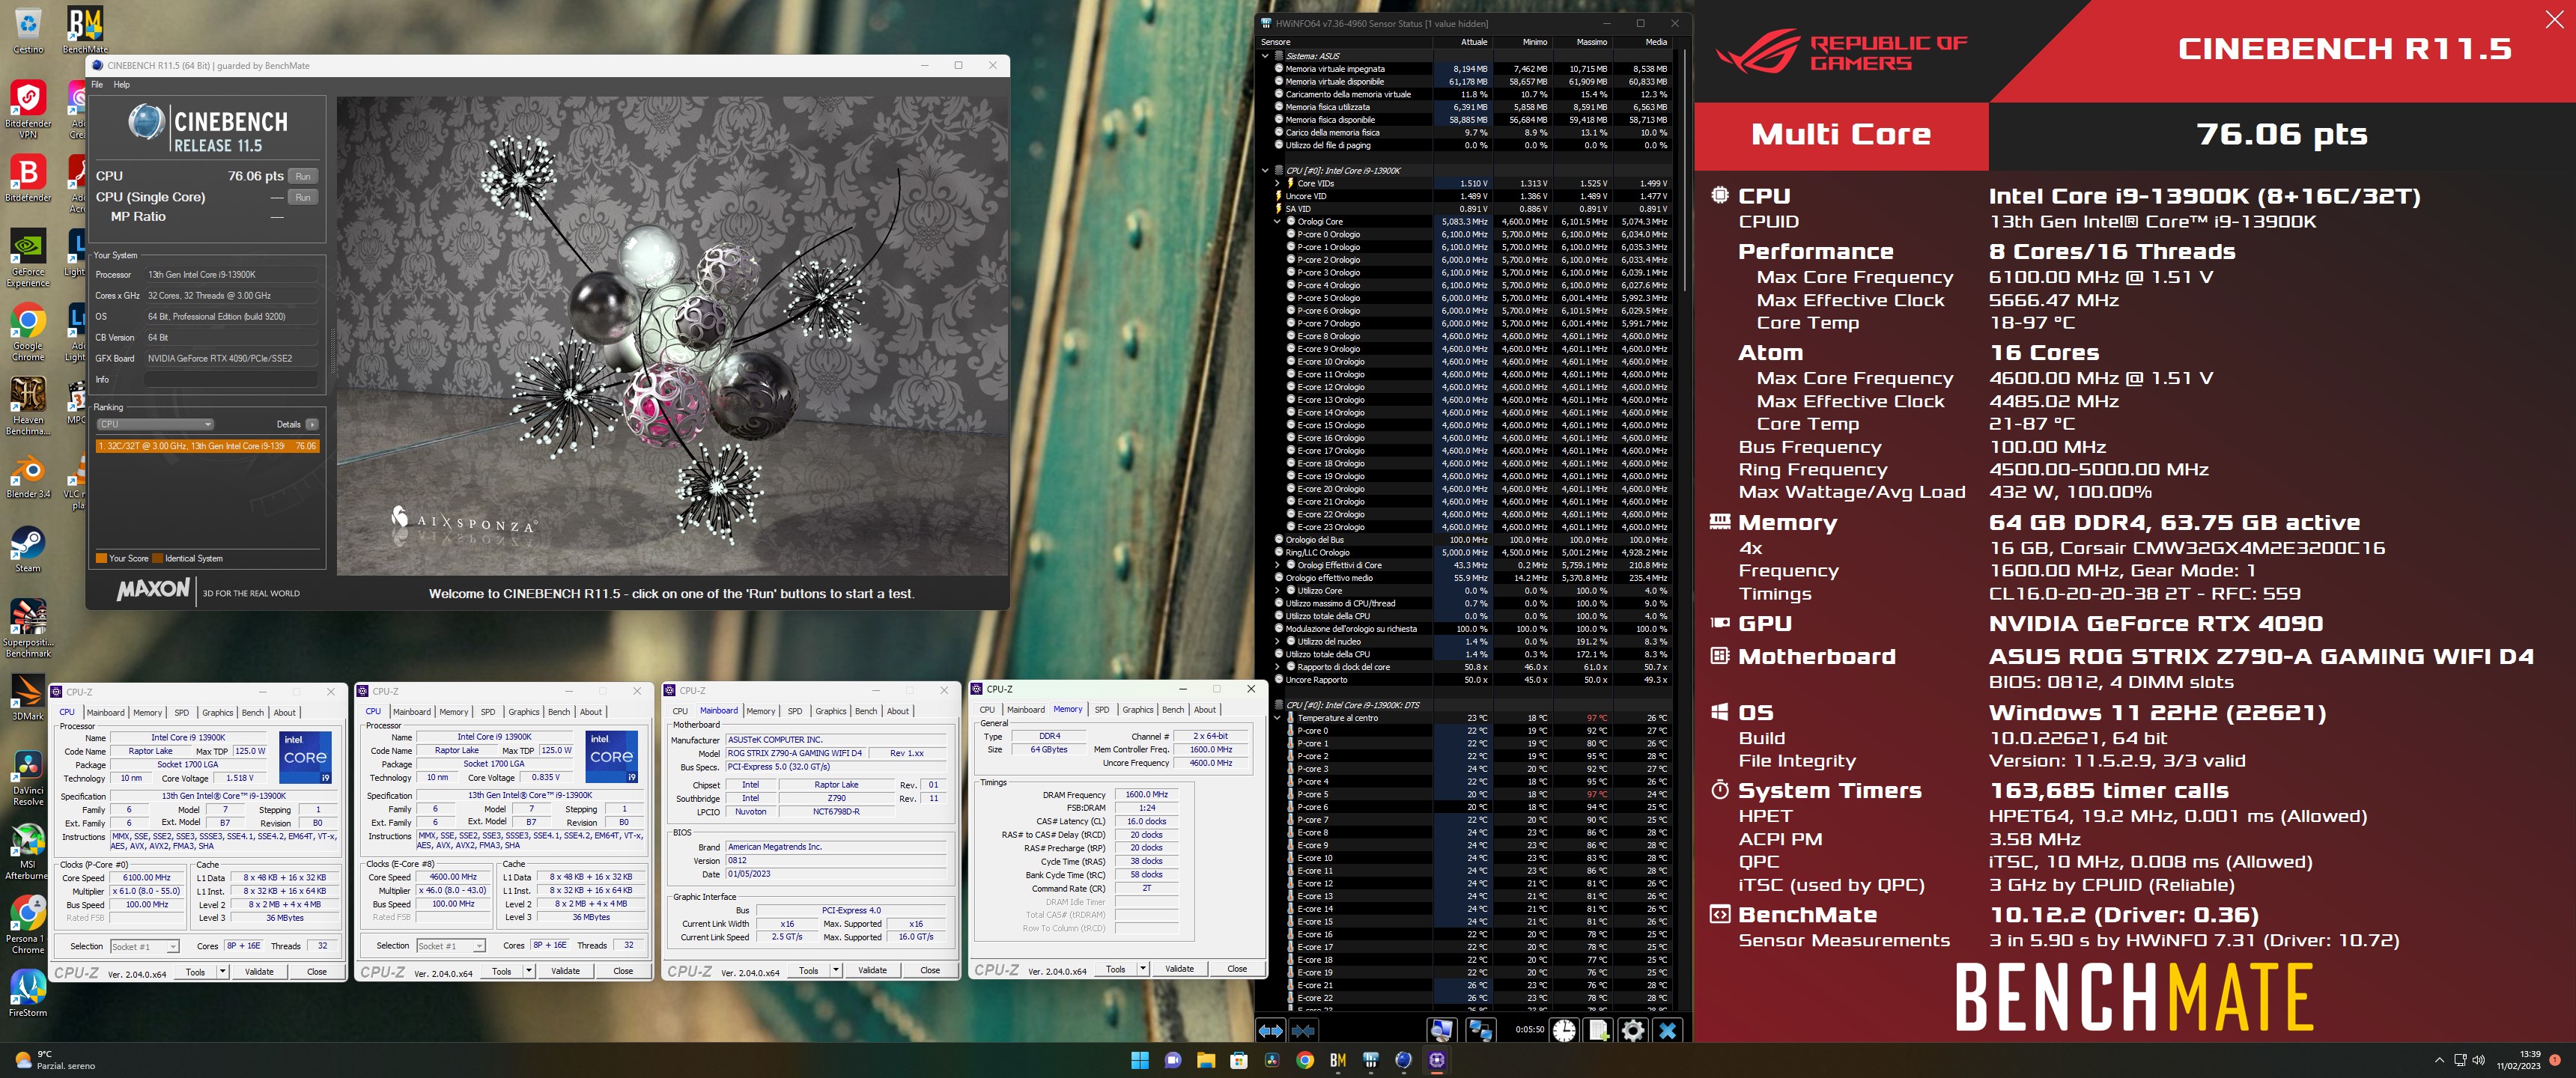Open HWiNFO summary monitor-magnifier icon
This screenshot has height=1078, width=2576.
(x=1441, y=1030)
